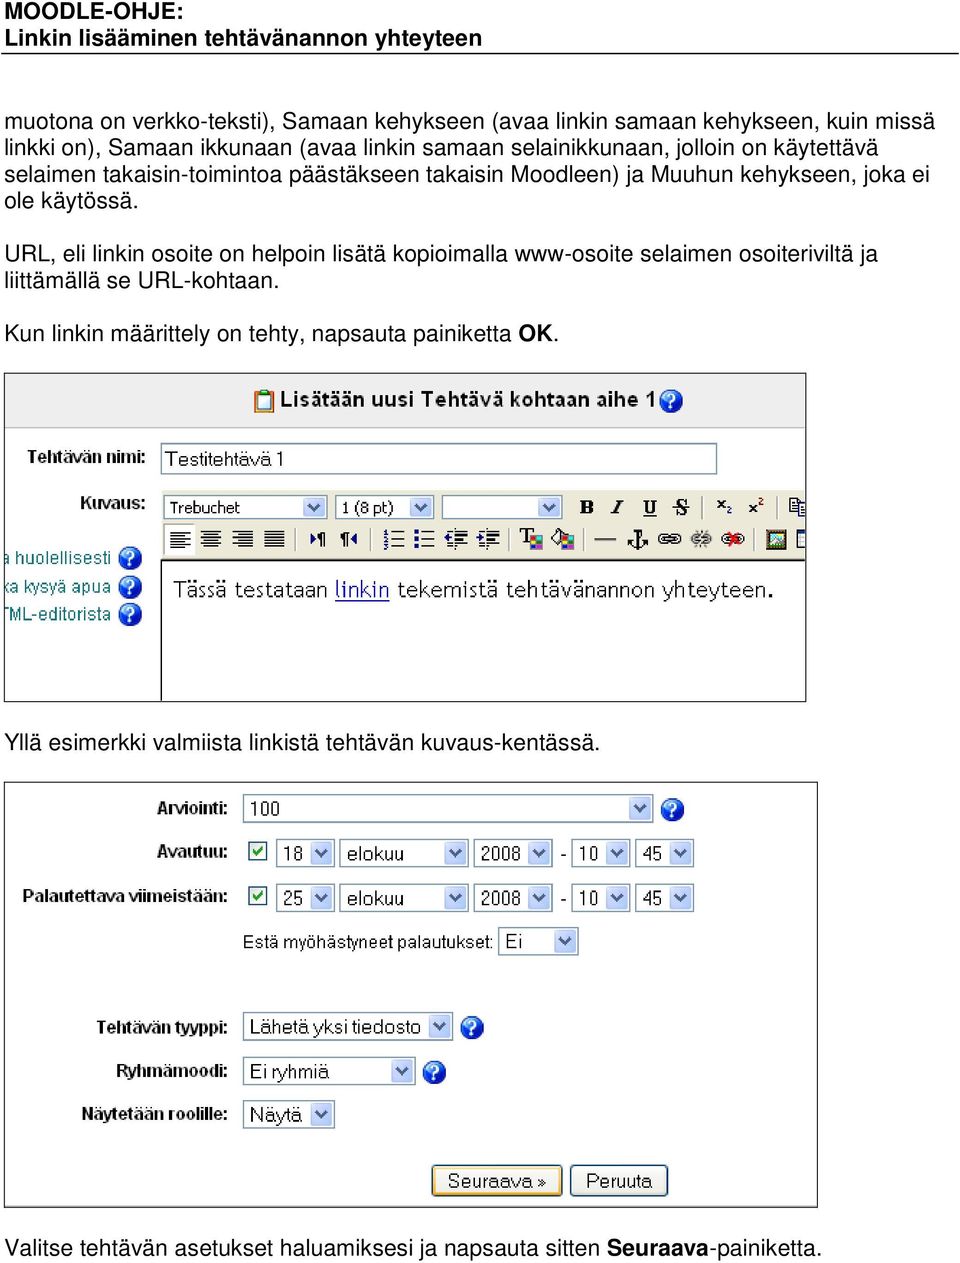
Task: Center align the text
Action: pyautogui.click(x=211, y=539)
